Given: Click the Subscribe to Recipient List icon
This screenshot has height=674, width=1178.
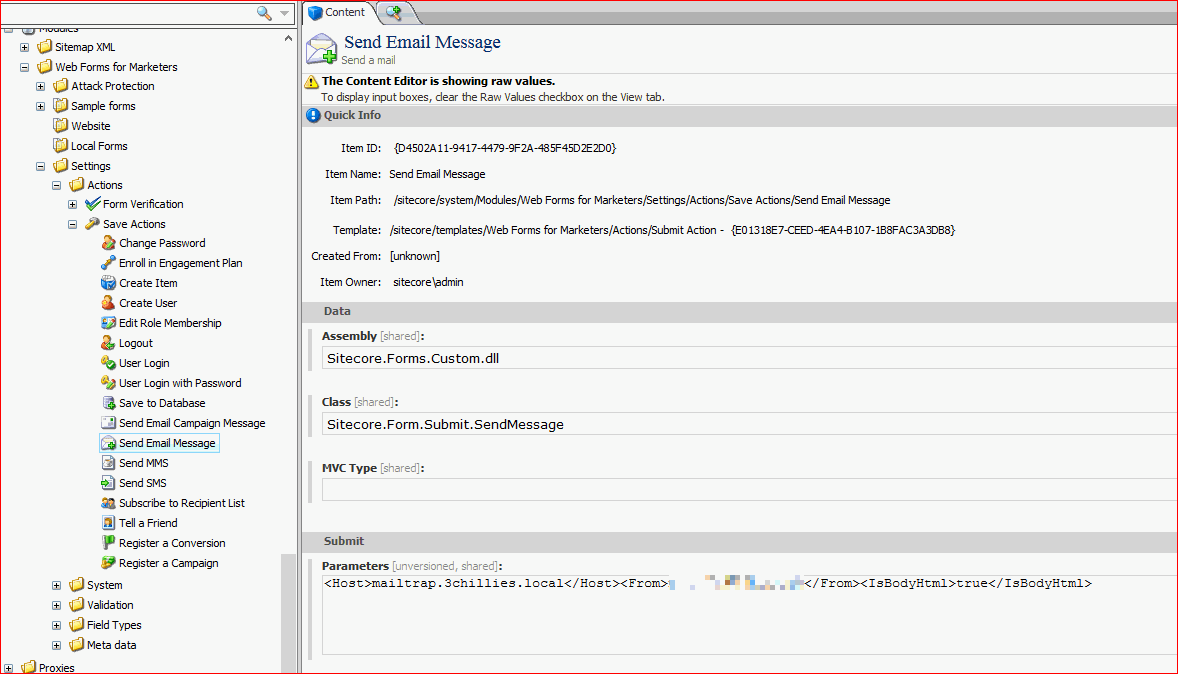Looking at the screenshot, I should (108, 503).
